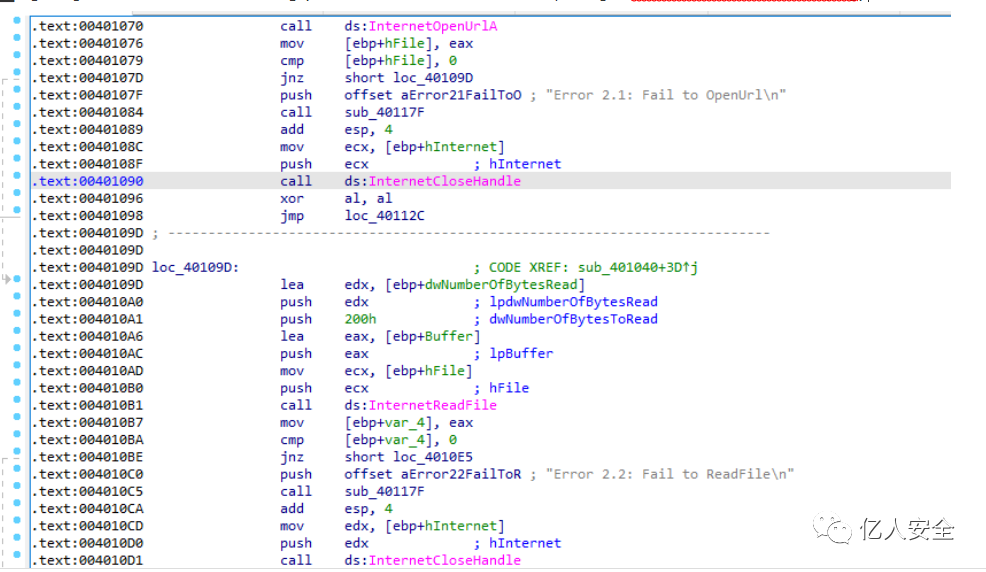This screenshot has width=986, height=572.
Task: Toggle breakpoint dot at address 004010BE
Action: pyautogui.click(x=17, y=451)
